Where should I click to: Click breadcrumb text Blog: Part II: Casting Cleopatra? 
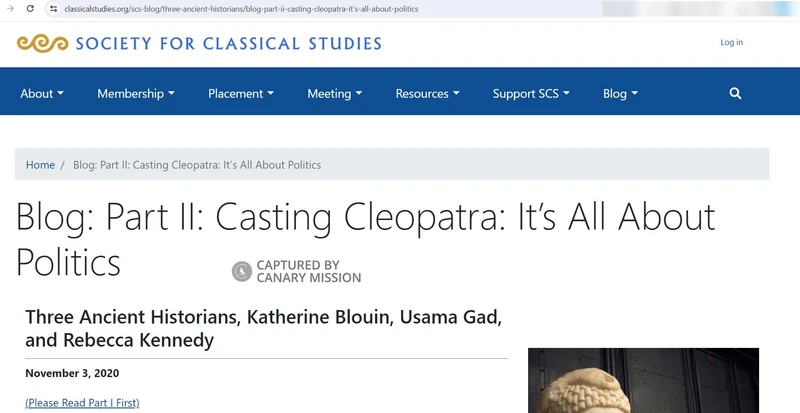(x=197, y=165)
